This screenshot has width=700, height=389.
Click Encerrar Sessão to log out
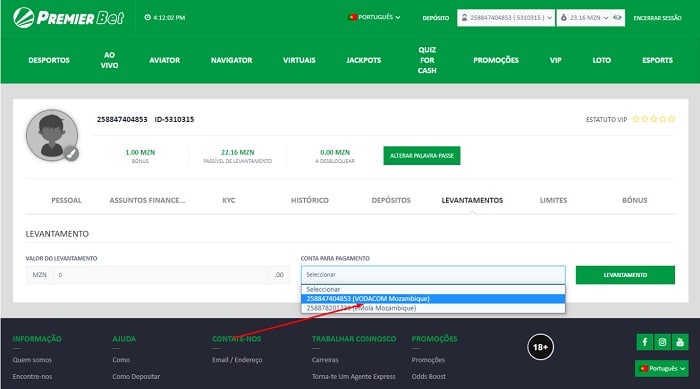(x=658, y=18)
